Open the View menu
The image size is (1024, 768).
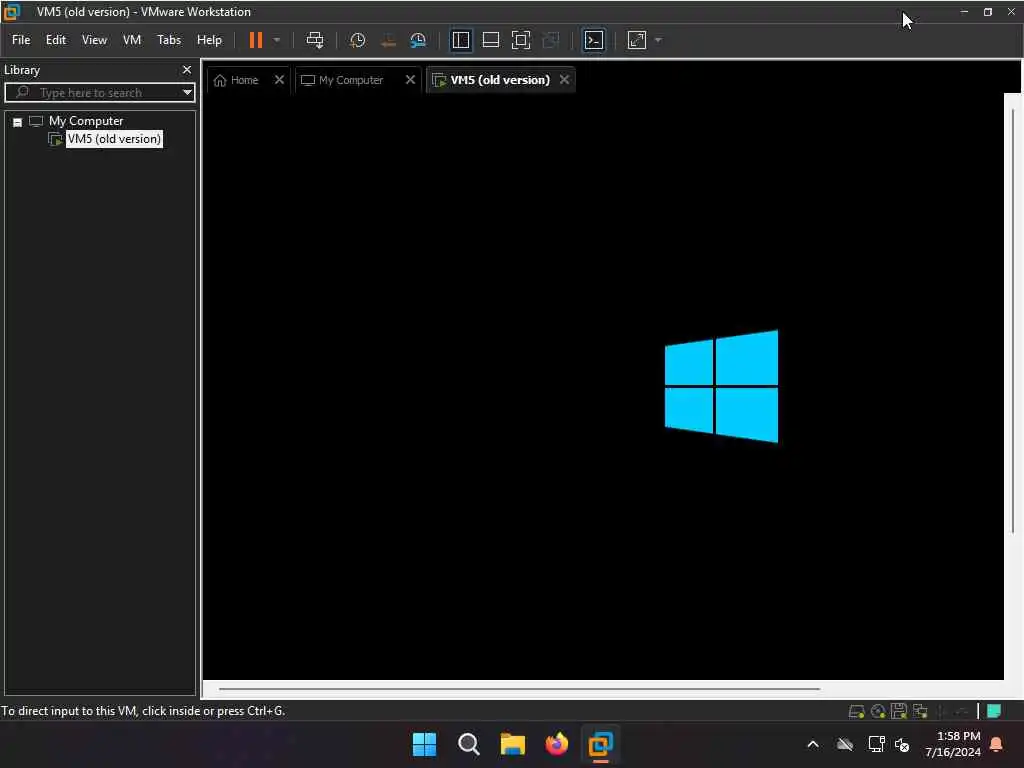94,40
